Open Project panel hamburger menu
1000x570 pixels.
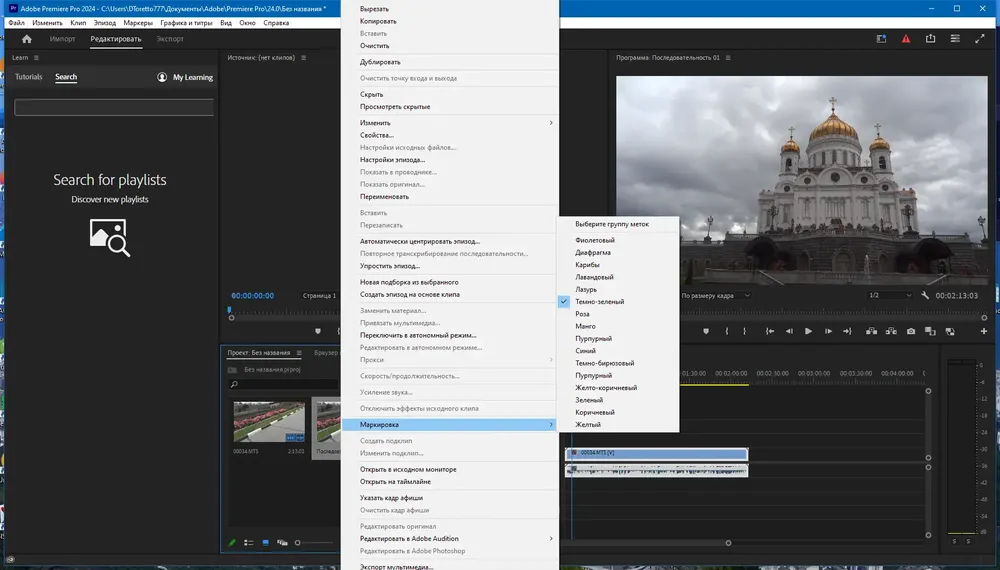click(298, 353)
